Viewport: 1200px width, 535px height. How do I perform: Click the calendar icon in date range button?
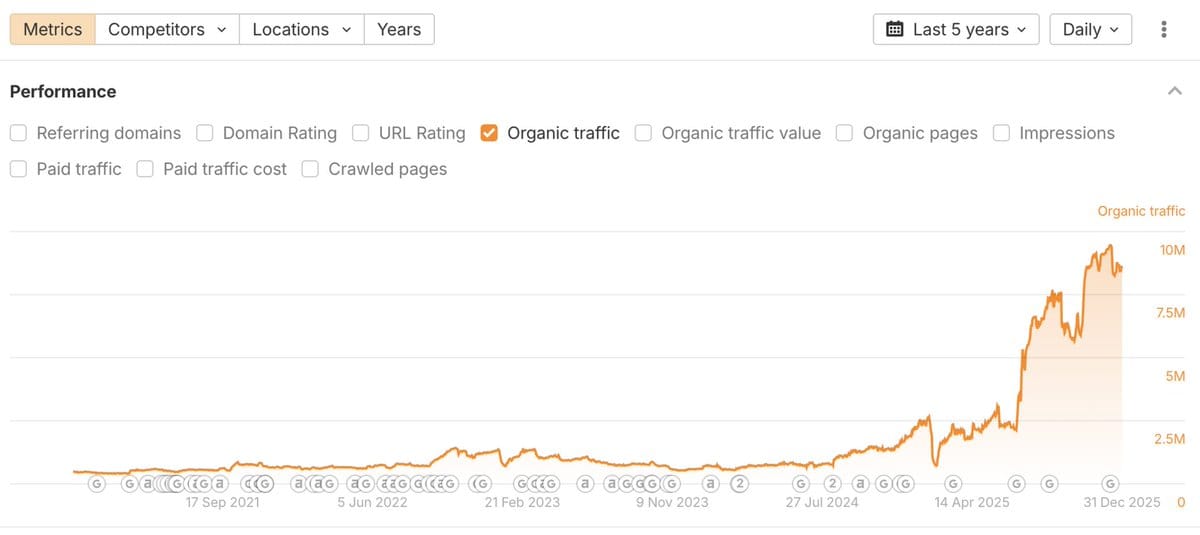(x=895, y=29)
